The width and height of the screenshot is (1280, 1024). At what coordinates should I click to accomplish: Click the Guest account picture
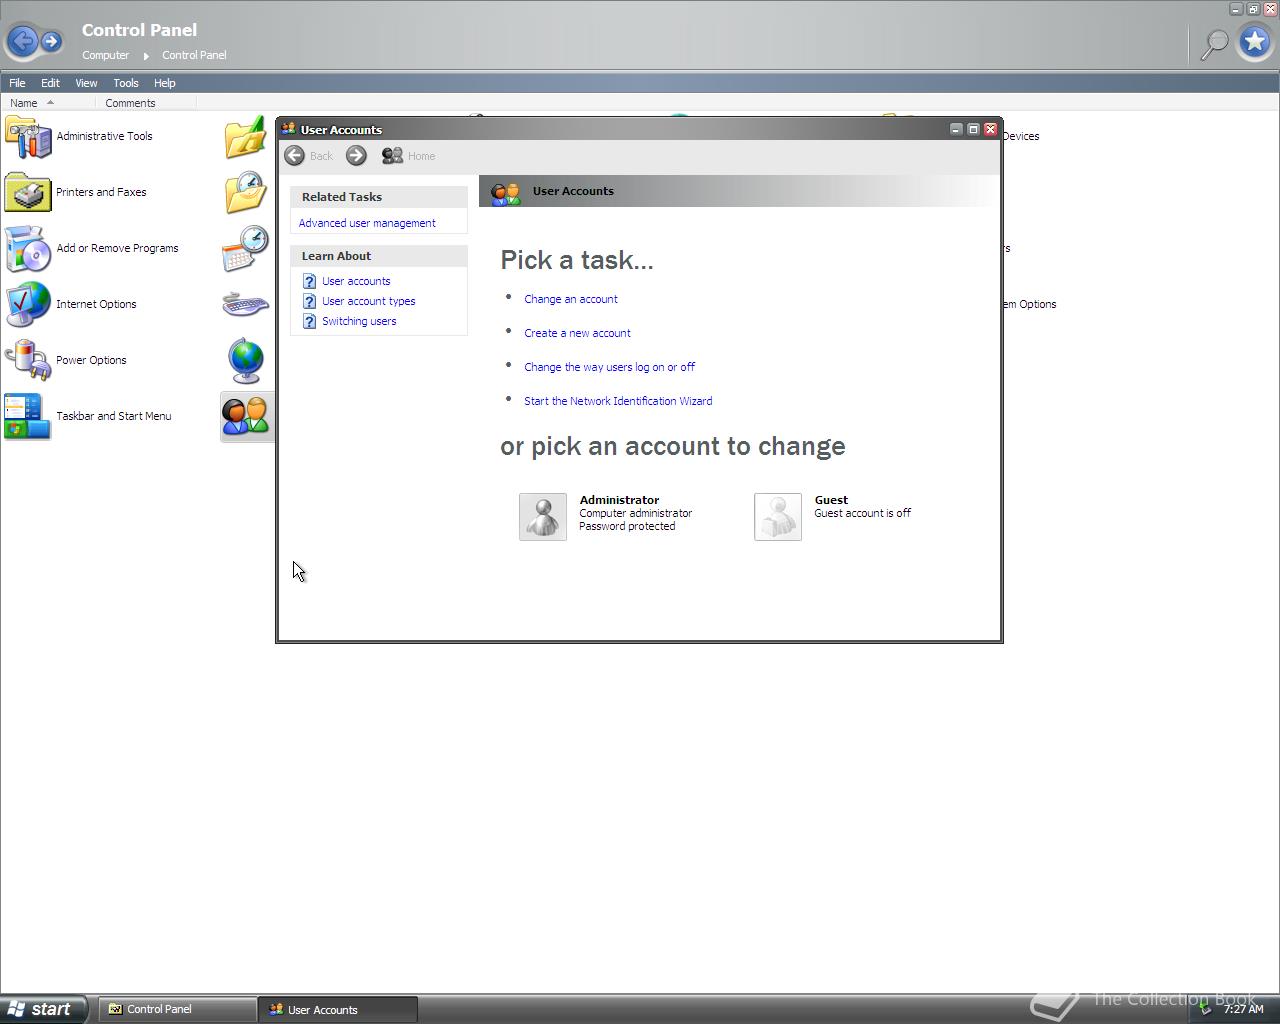778,517
